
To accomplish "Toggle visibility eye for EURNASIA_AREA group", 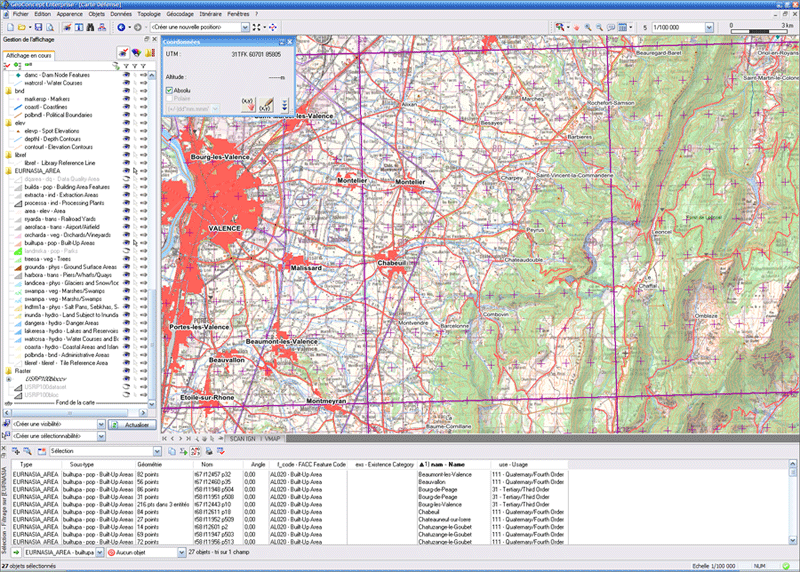I will pyautogui.click(x=126, y=171).
